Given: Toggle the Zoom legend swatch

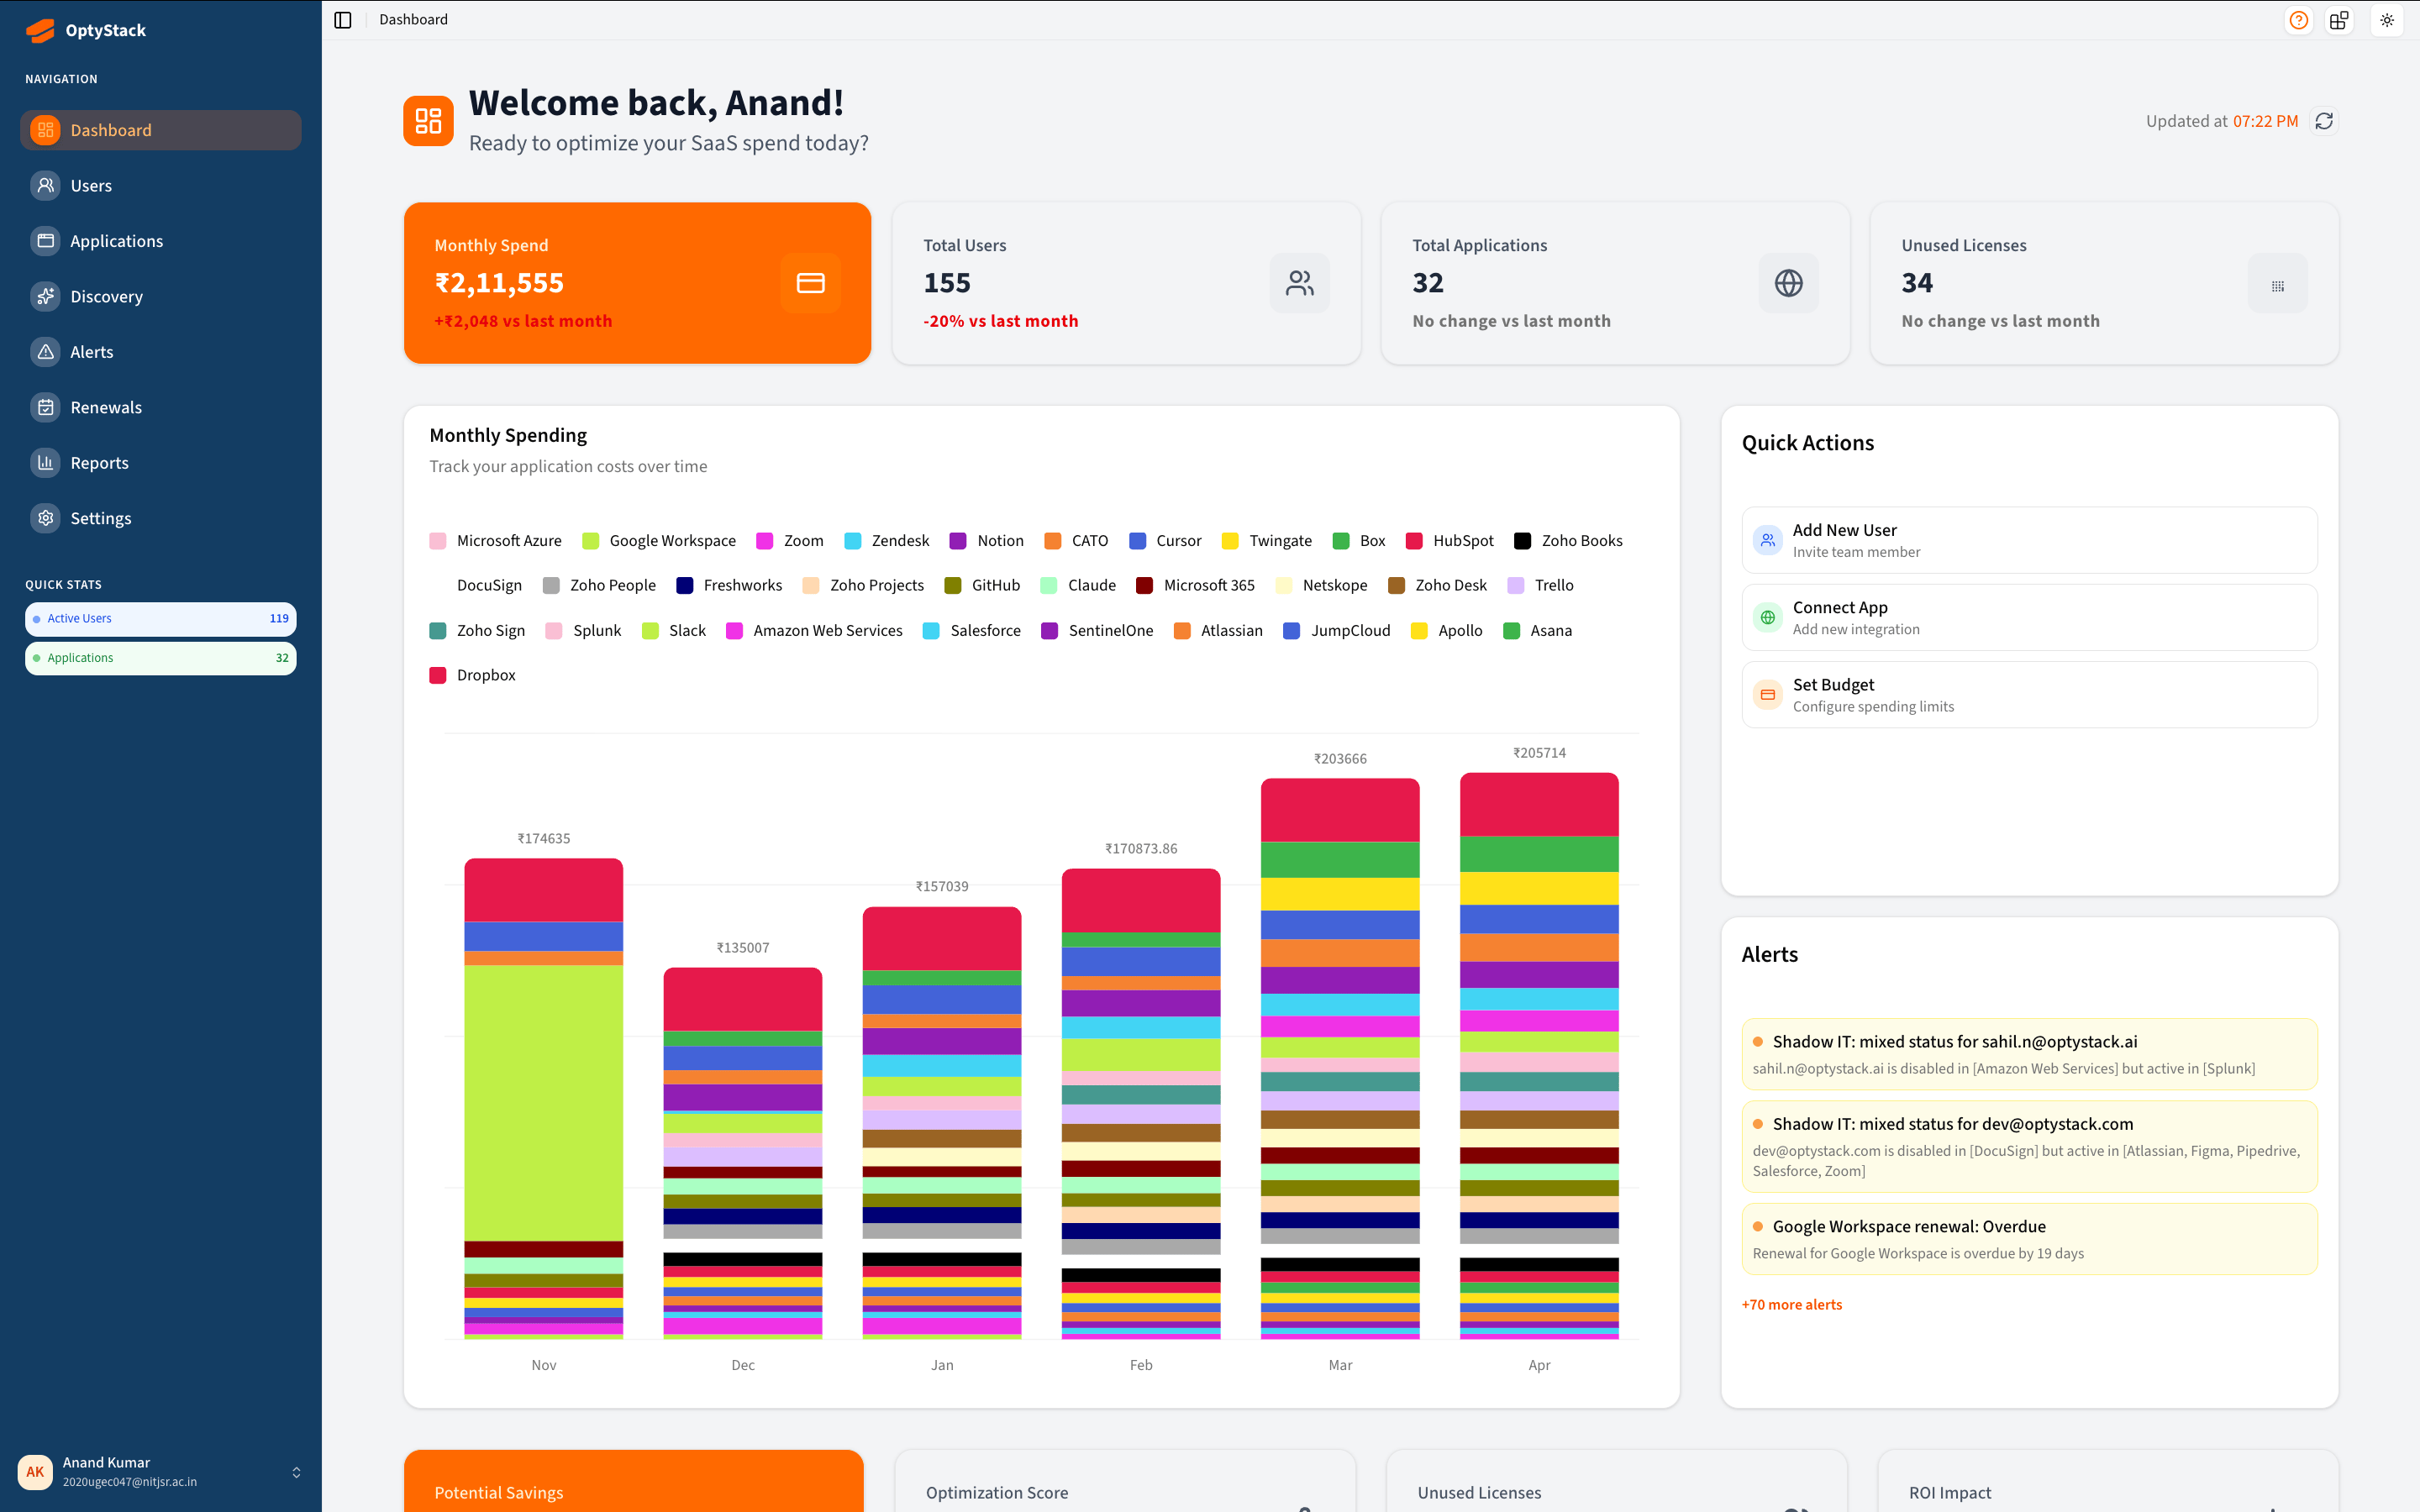Looking at the screenshot, I should tap(764, 541).
